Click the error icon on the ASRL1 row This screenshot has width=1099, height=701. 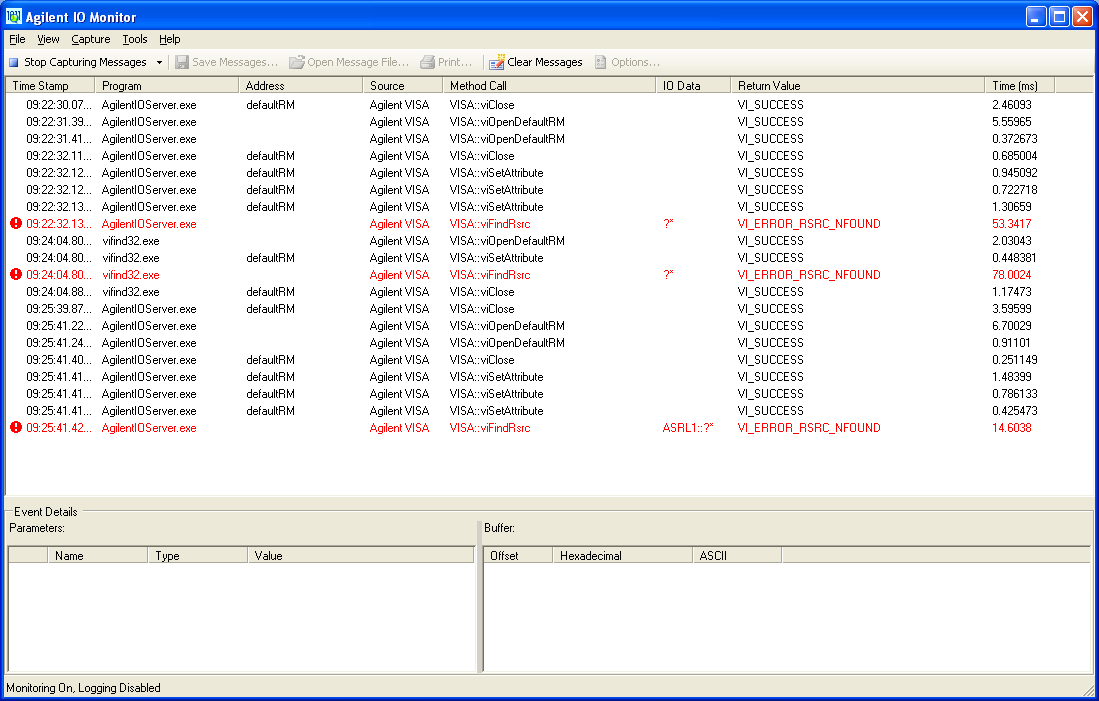(15, 428)
